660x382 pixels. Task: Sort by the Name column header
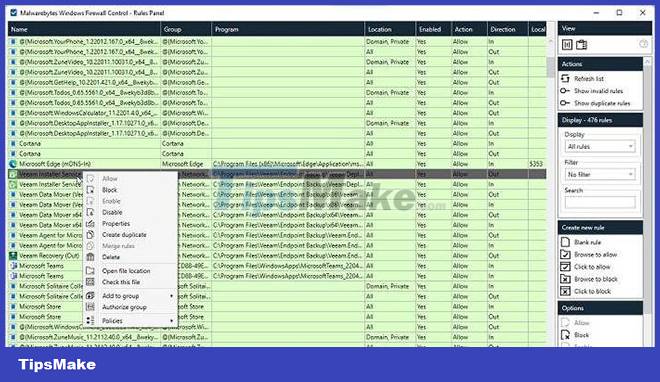(x=84, y=29)
